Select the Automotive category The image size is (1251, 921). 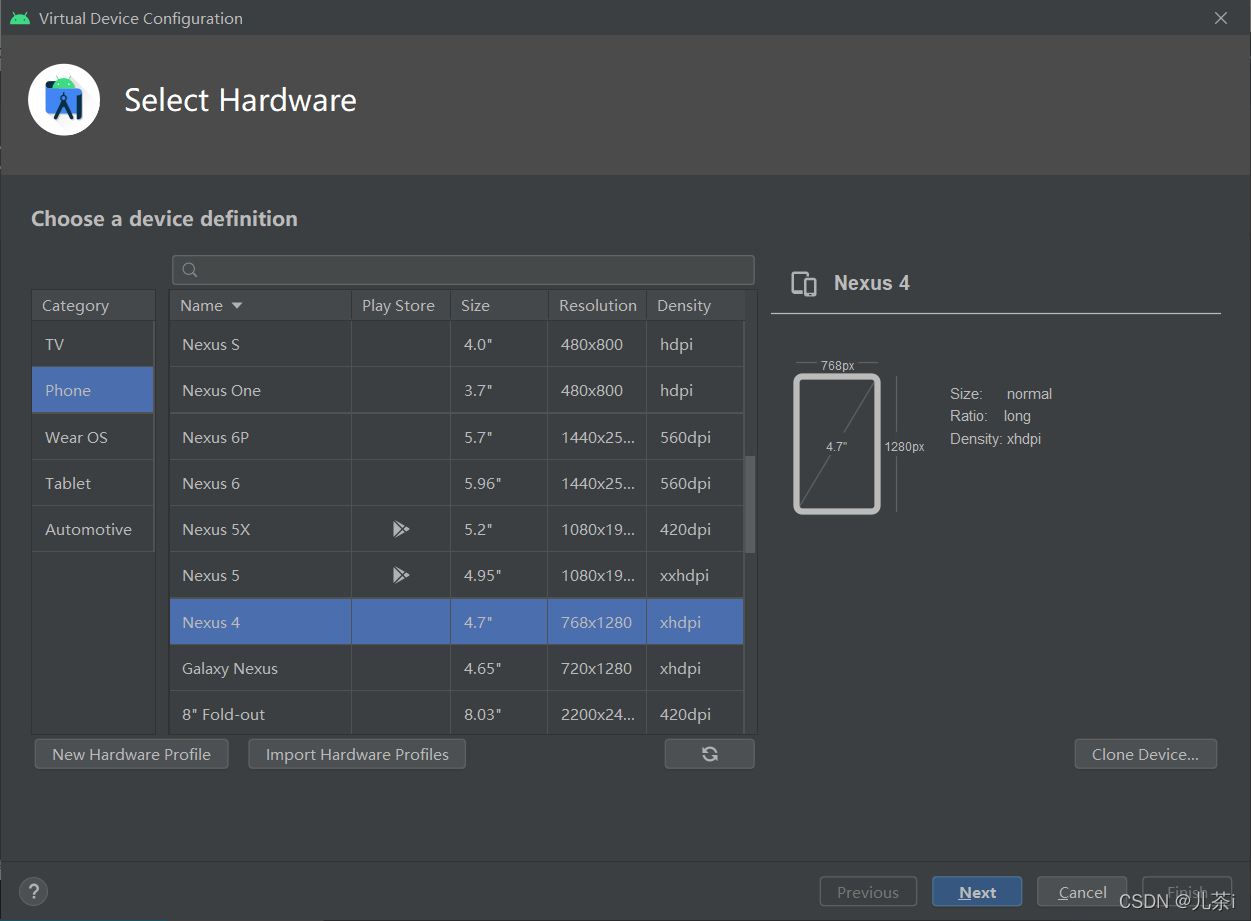click(x=93, y=529)
